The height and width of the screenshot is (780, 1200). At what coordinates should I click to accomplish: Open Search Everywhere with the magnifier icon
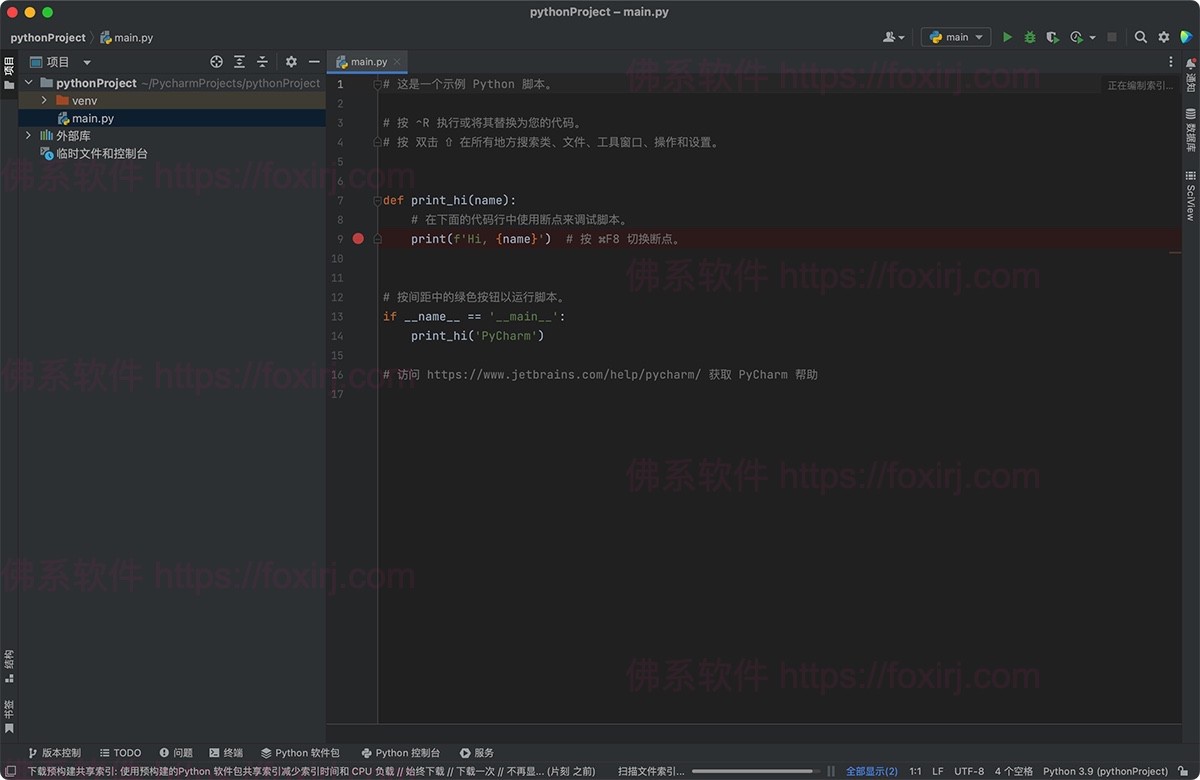coord(1141,37)
